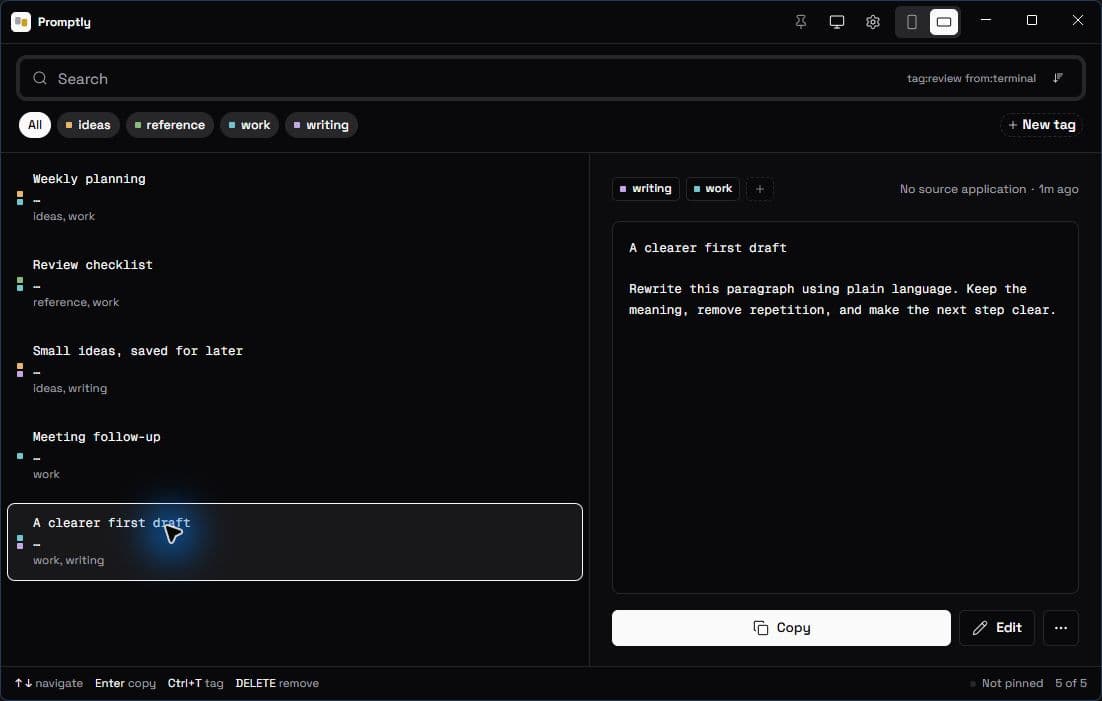Click color markers beside Small ideas row
Viewport: 1102px width, 701px height.
pos(20,369)
